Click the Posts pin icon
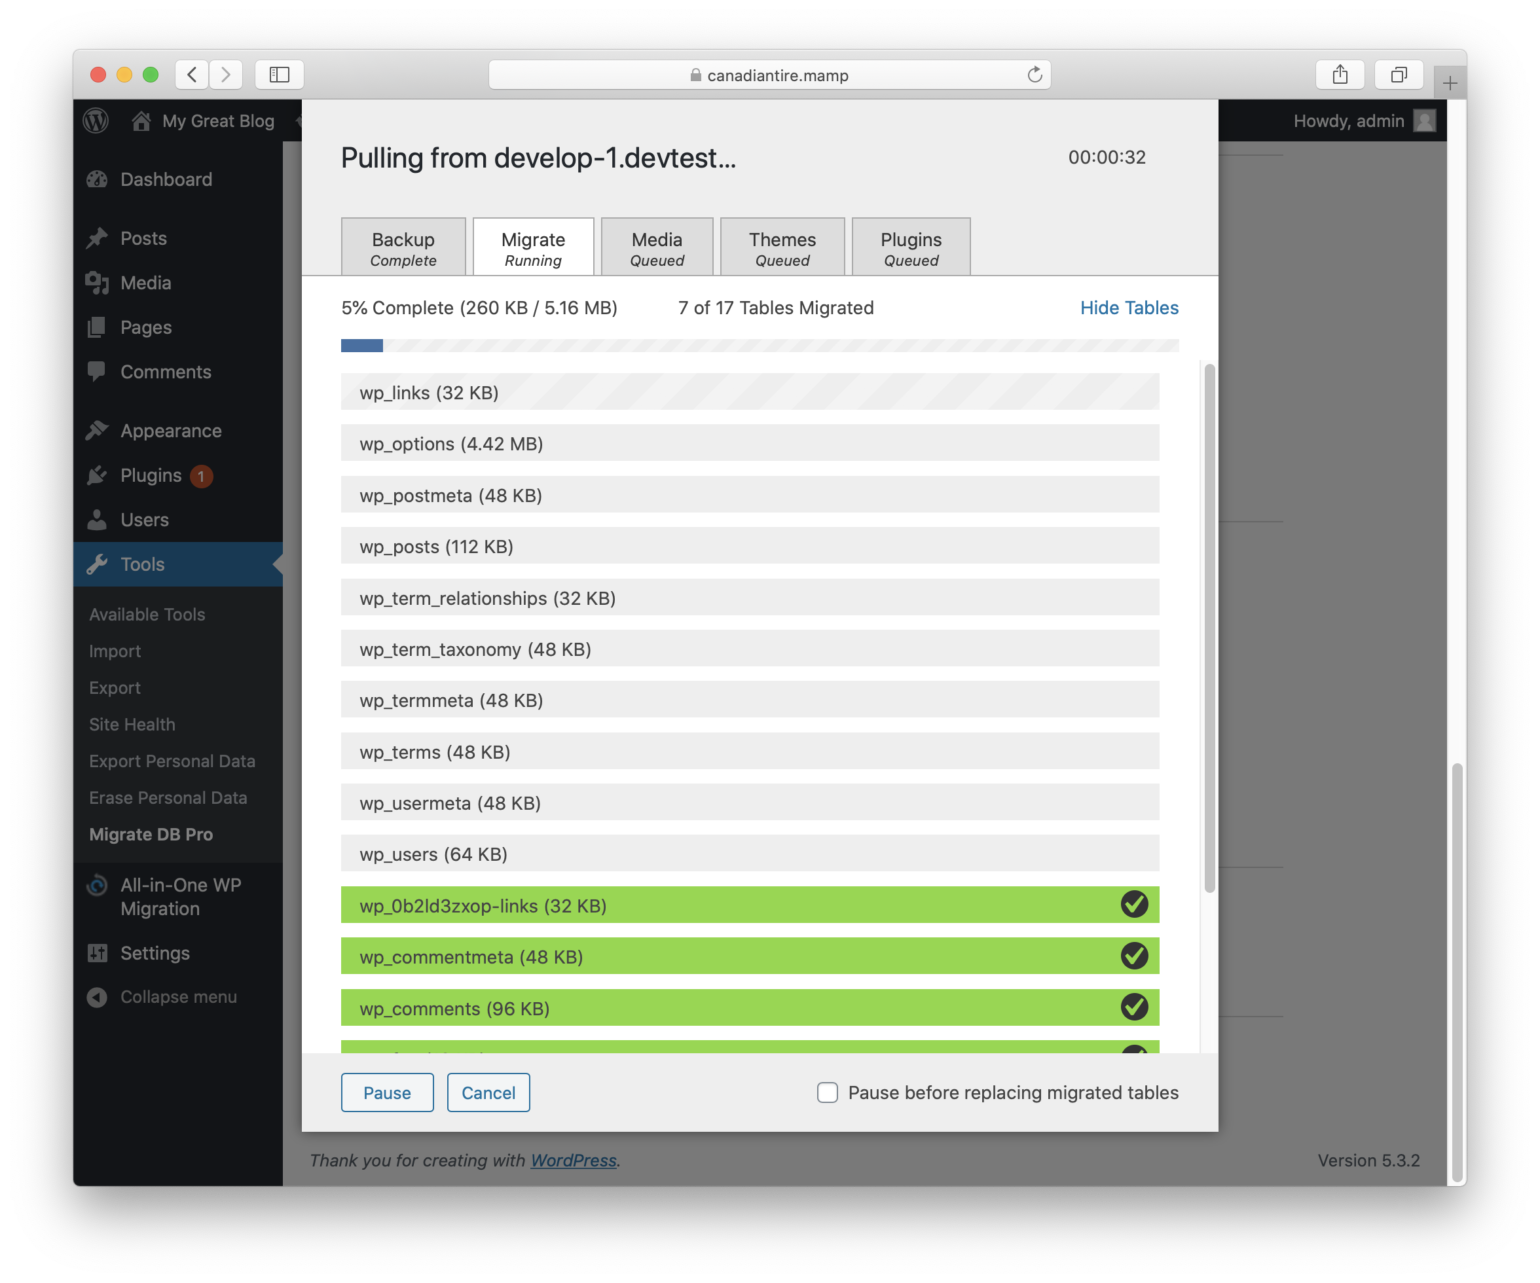The width and height of the screenshot is (1540, 1283). pyautogui.click(x=97, y=238)
